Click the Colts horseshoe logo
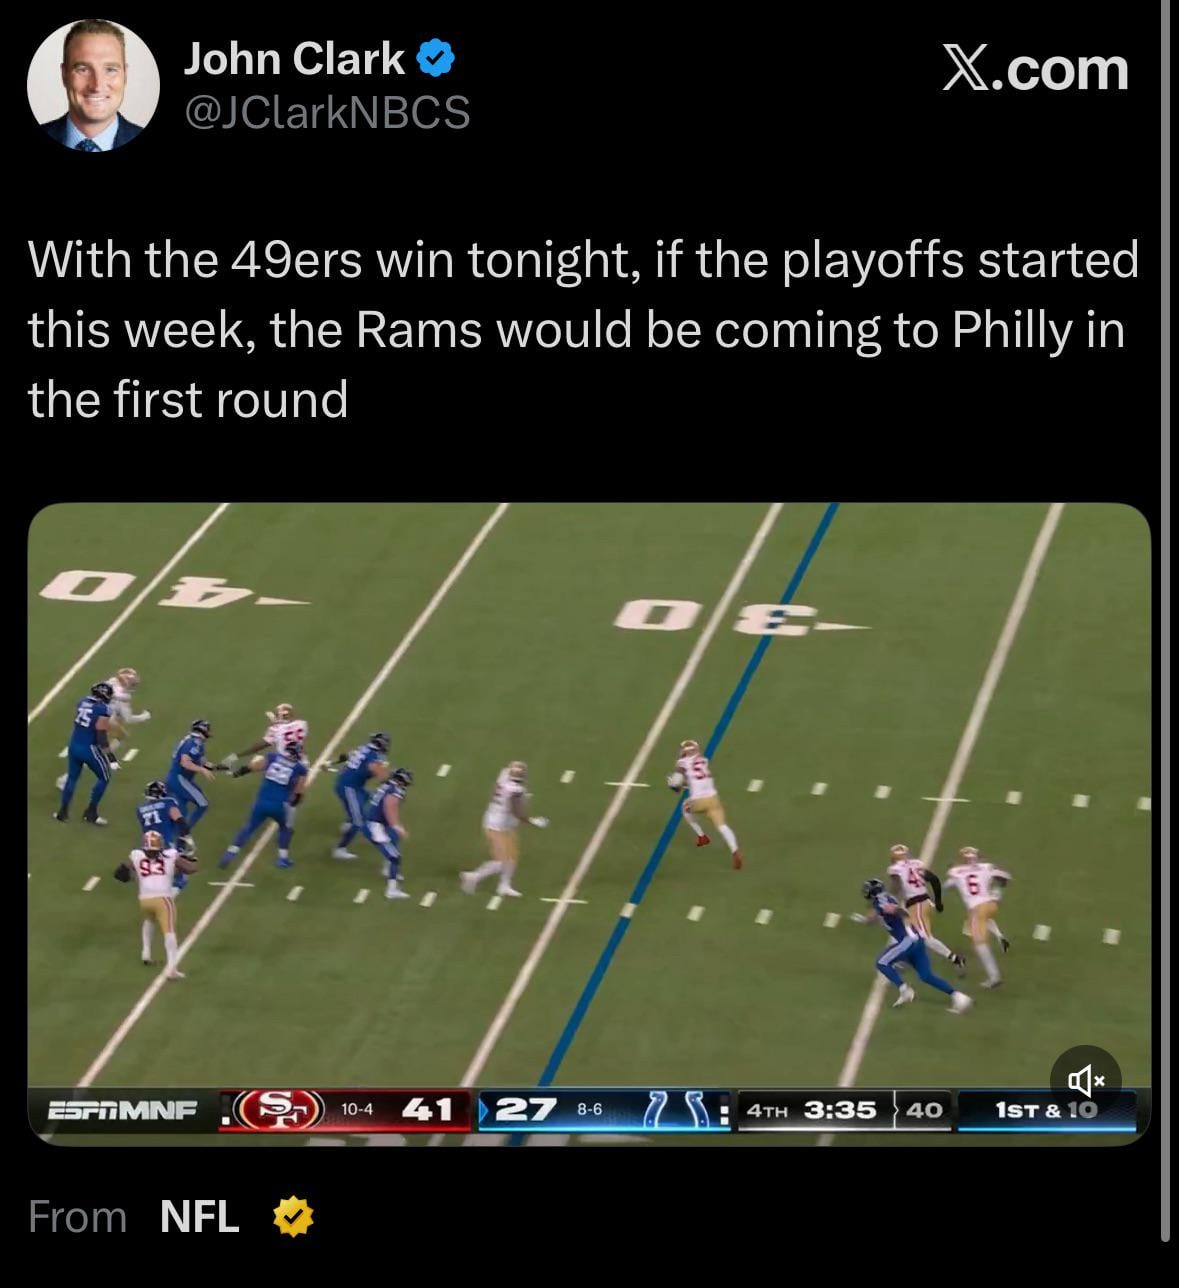 [x=684, y=1111]
